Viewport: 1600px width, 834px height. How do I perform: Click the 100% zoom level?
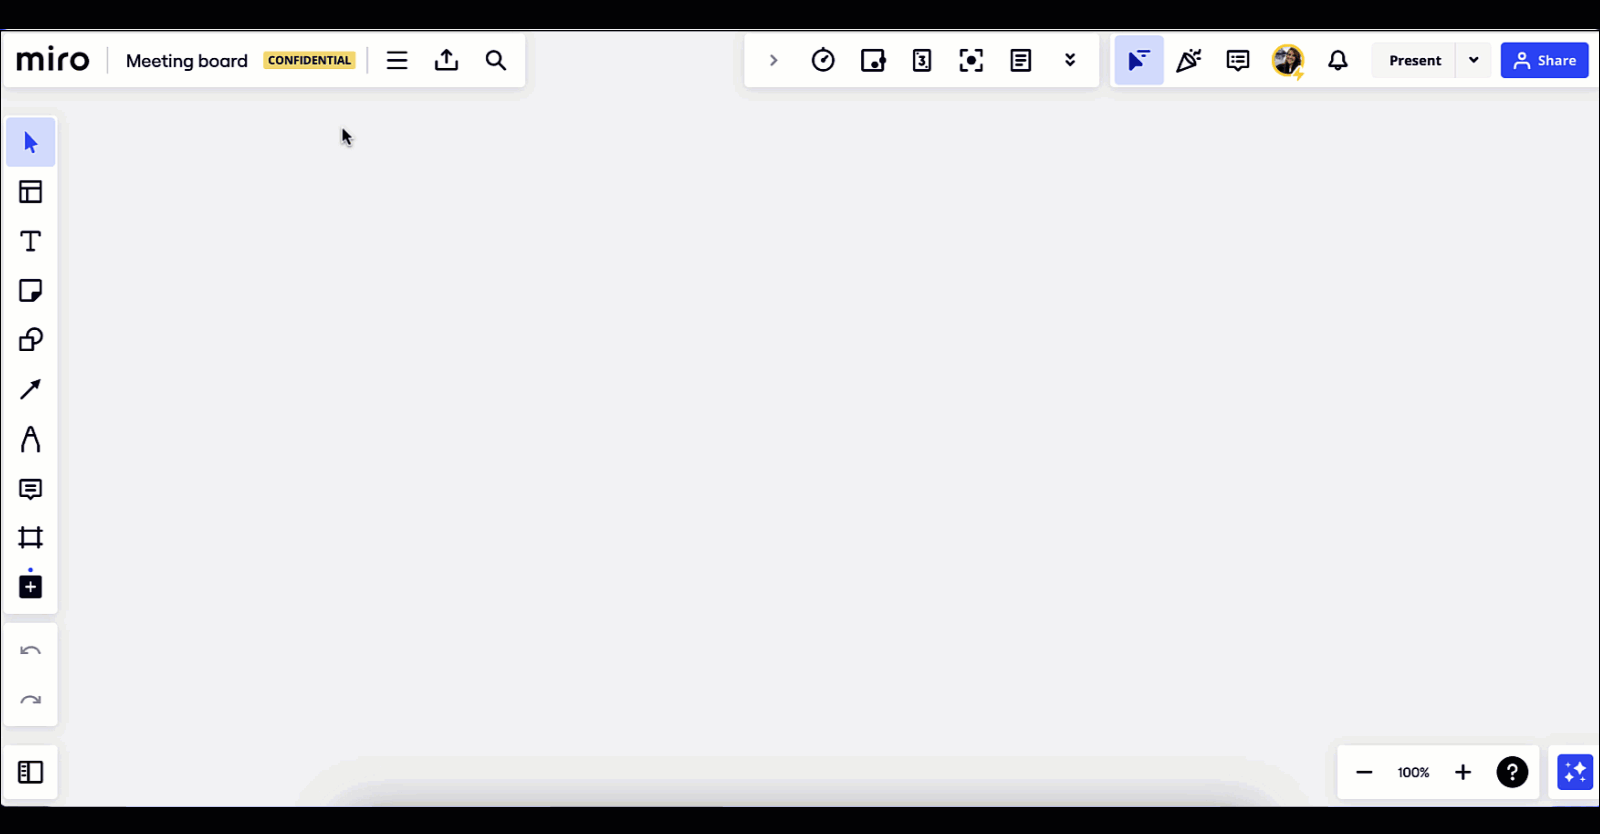[1413, 772]
